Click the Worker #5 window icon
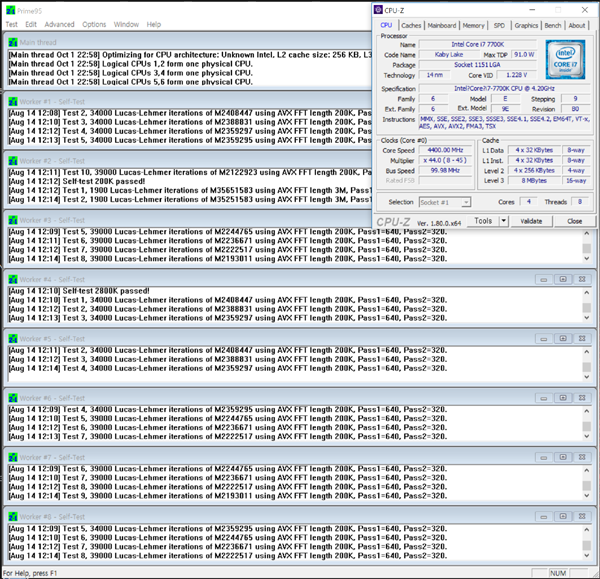 click(13, 339)
